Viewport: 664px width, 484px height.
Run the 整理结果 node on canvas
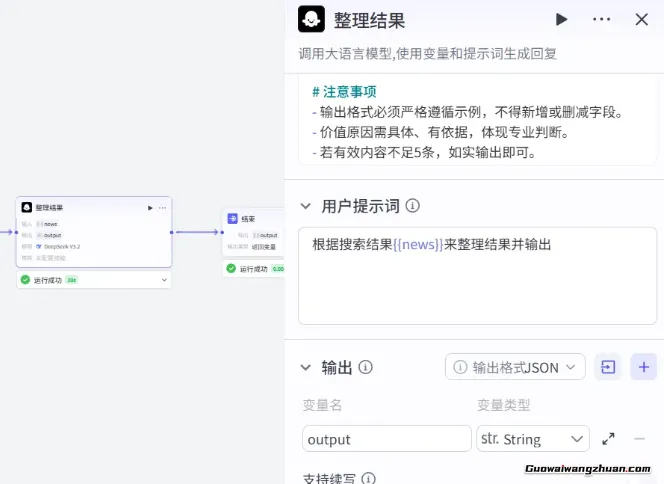point(150,208)
